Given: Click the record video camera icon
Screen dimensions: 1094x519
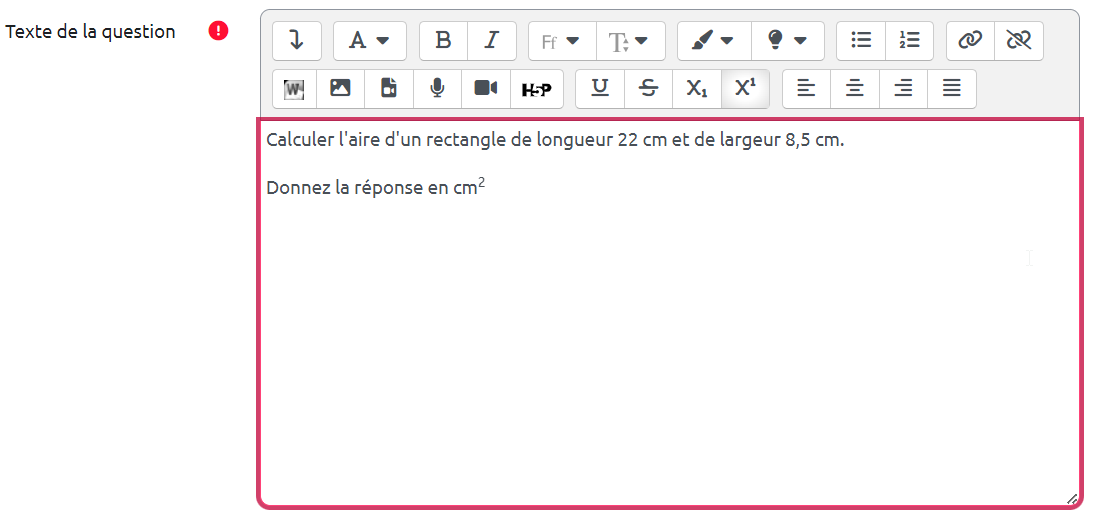Looking at the screenshot, I should tap(486, 89).
